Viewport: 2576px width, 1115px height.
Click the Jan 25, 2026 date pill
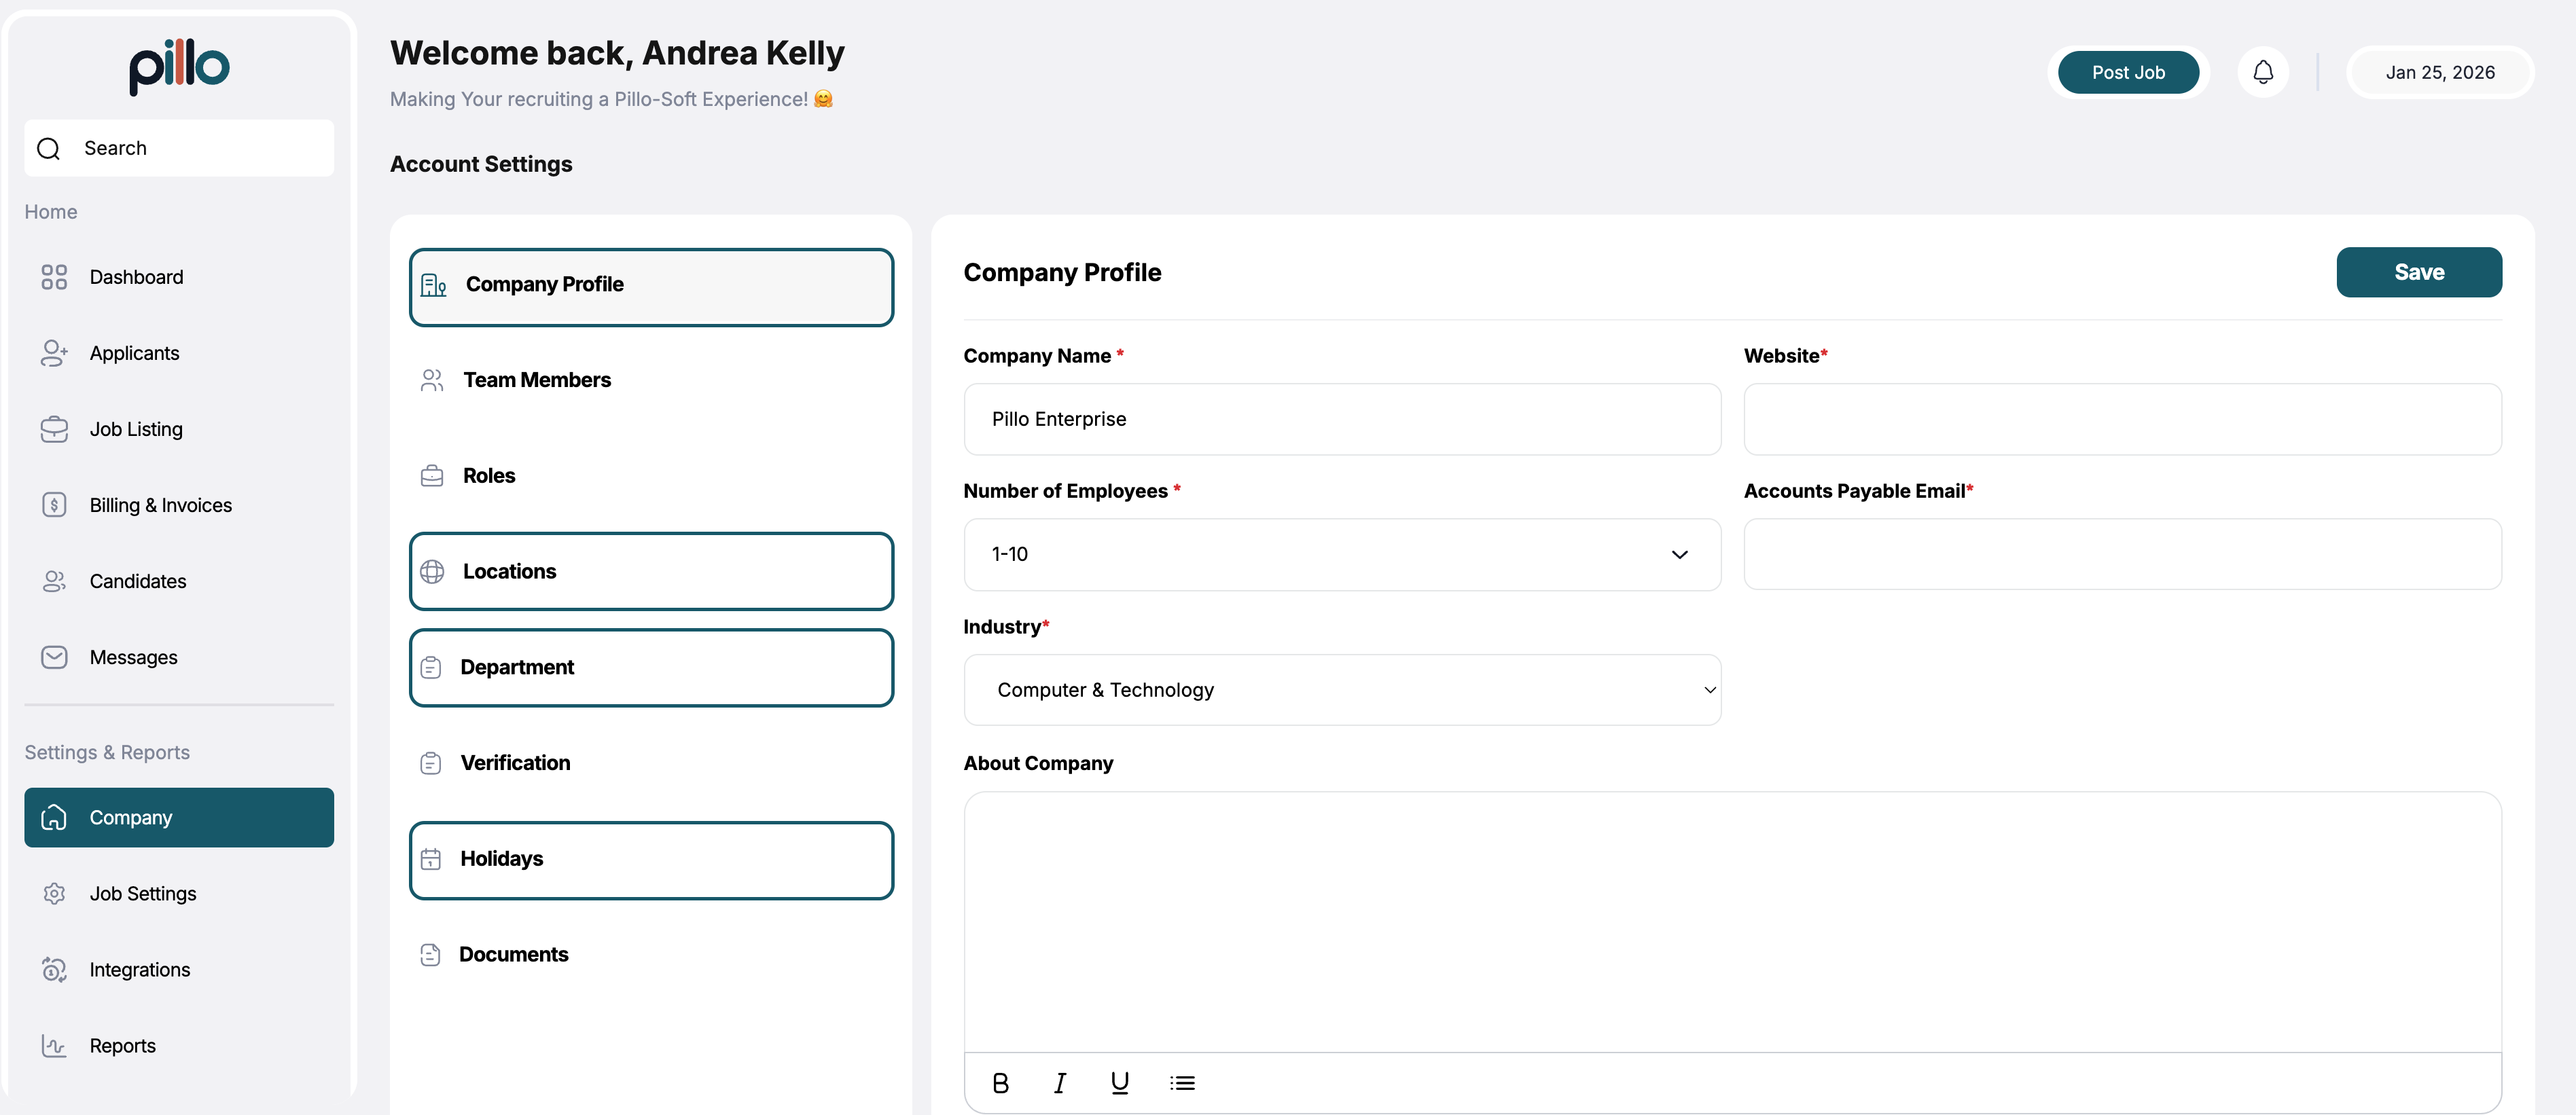[x=2439, y=72]
